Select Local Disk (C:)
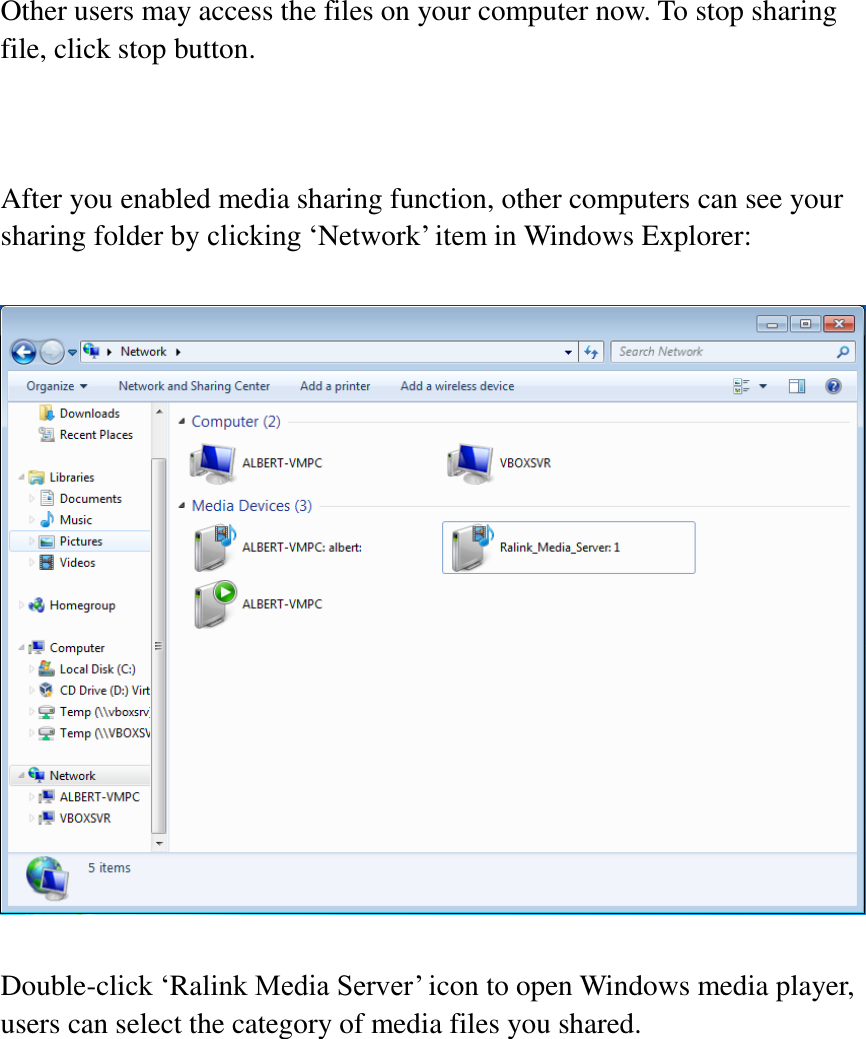 (x=87, y=669)
